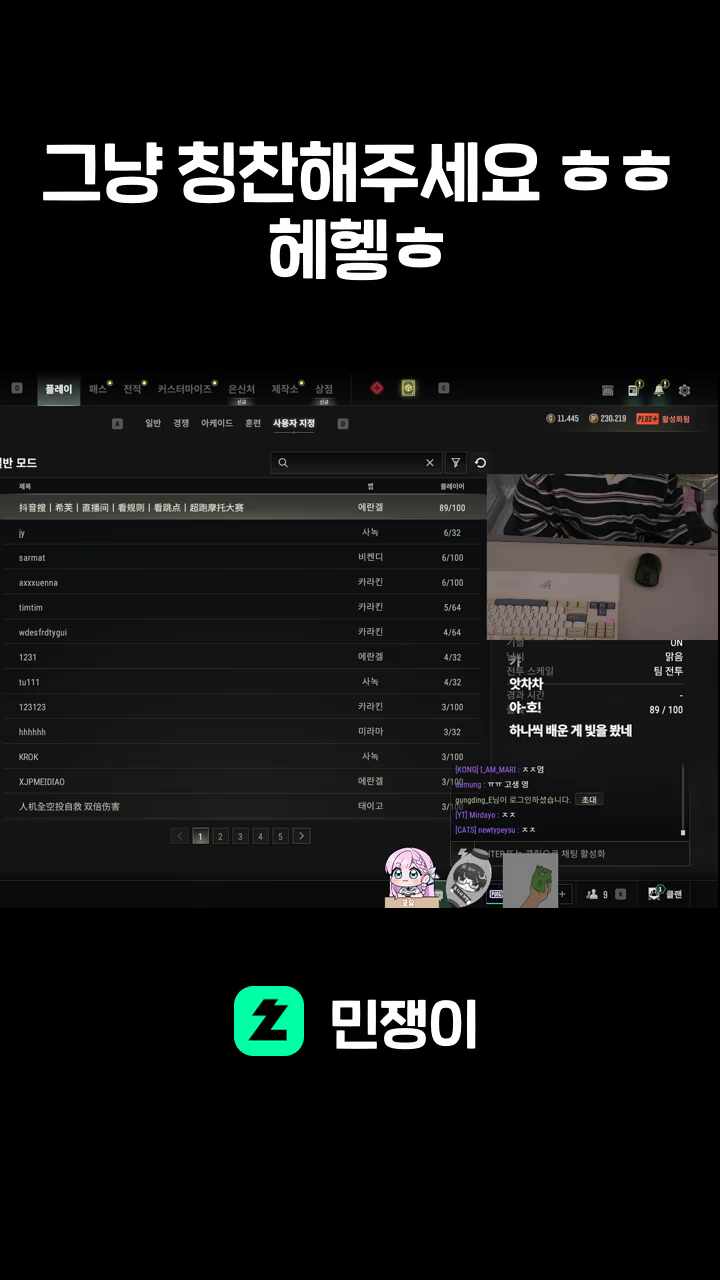Go to page 3
This screenshot has height=1280, width=720.
[x=240, y=836]
